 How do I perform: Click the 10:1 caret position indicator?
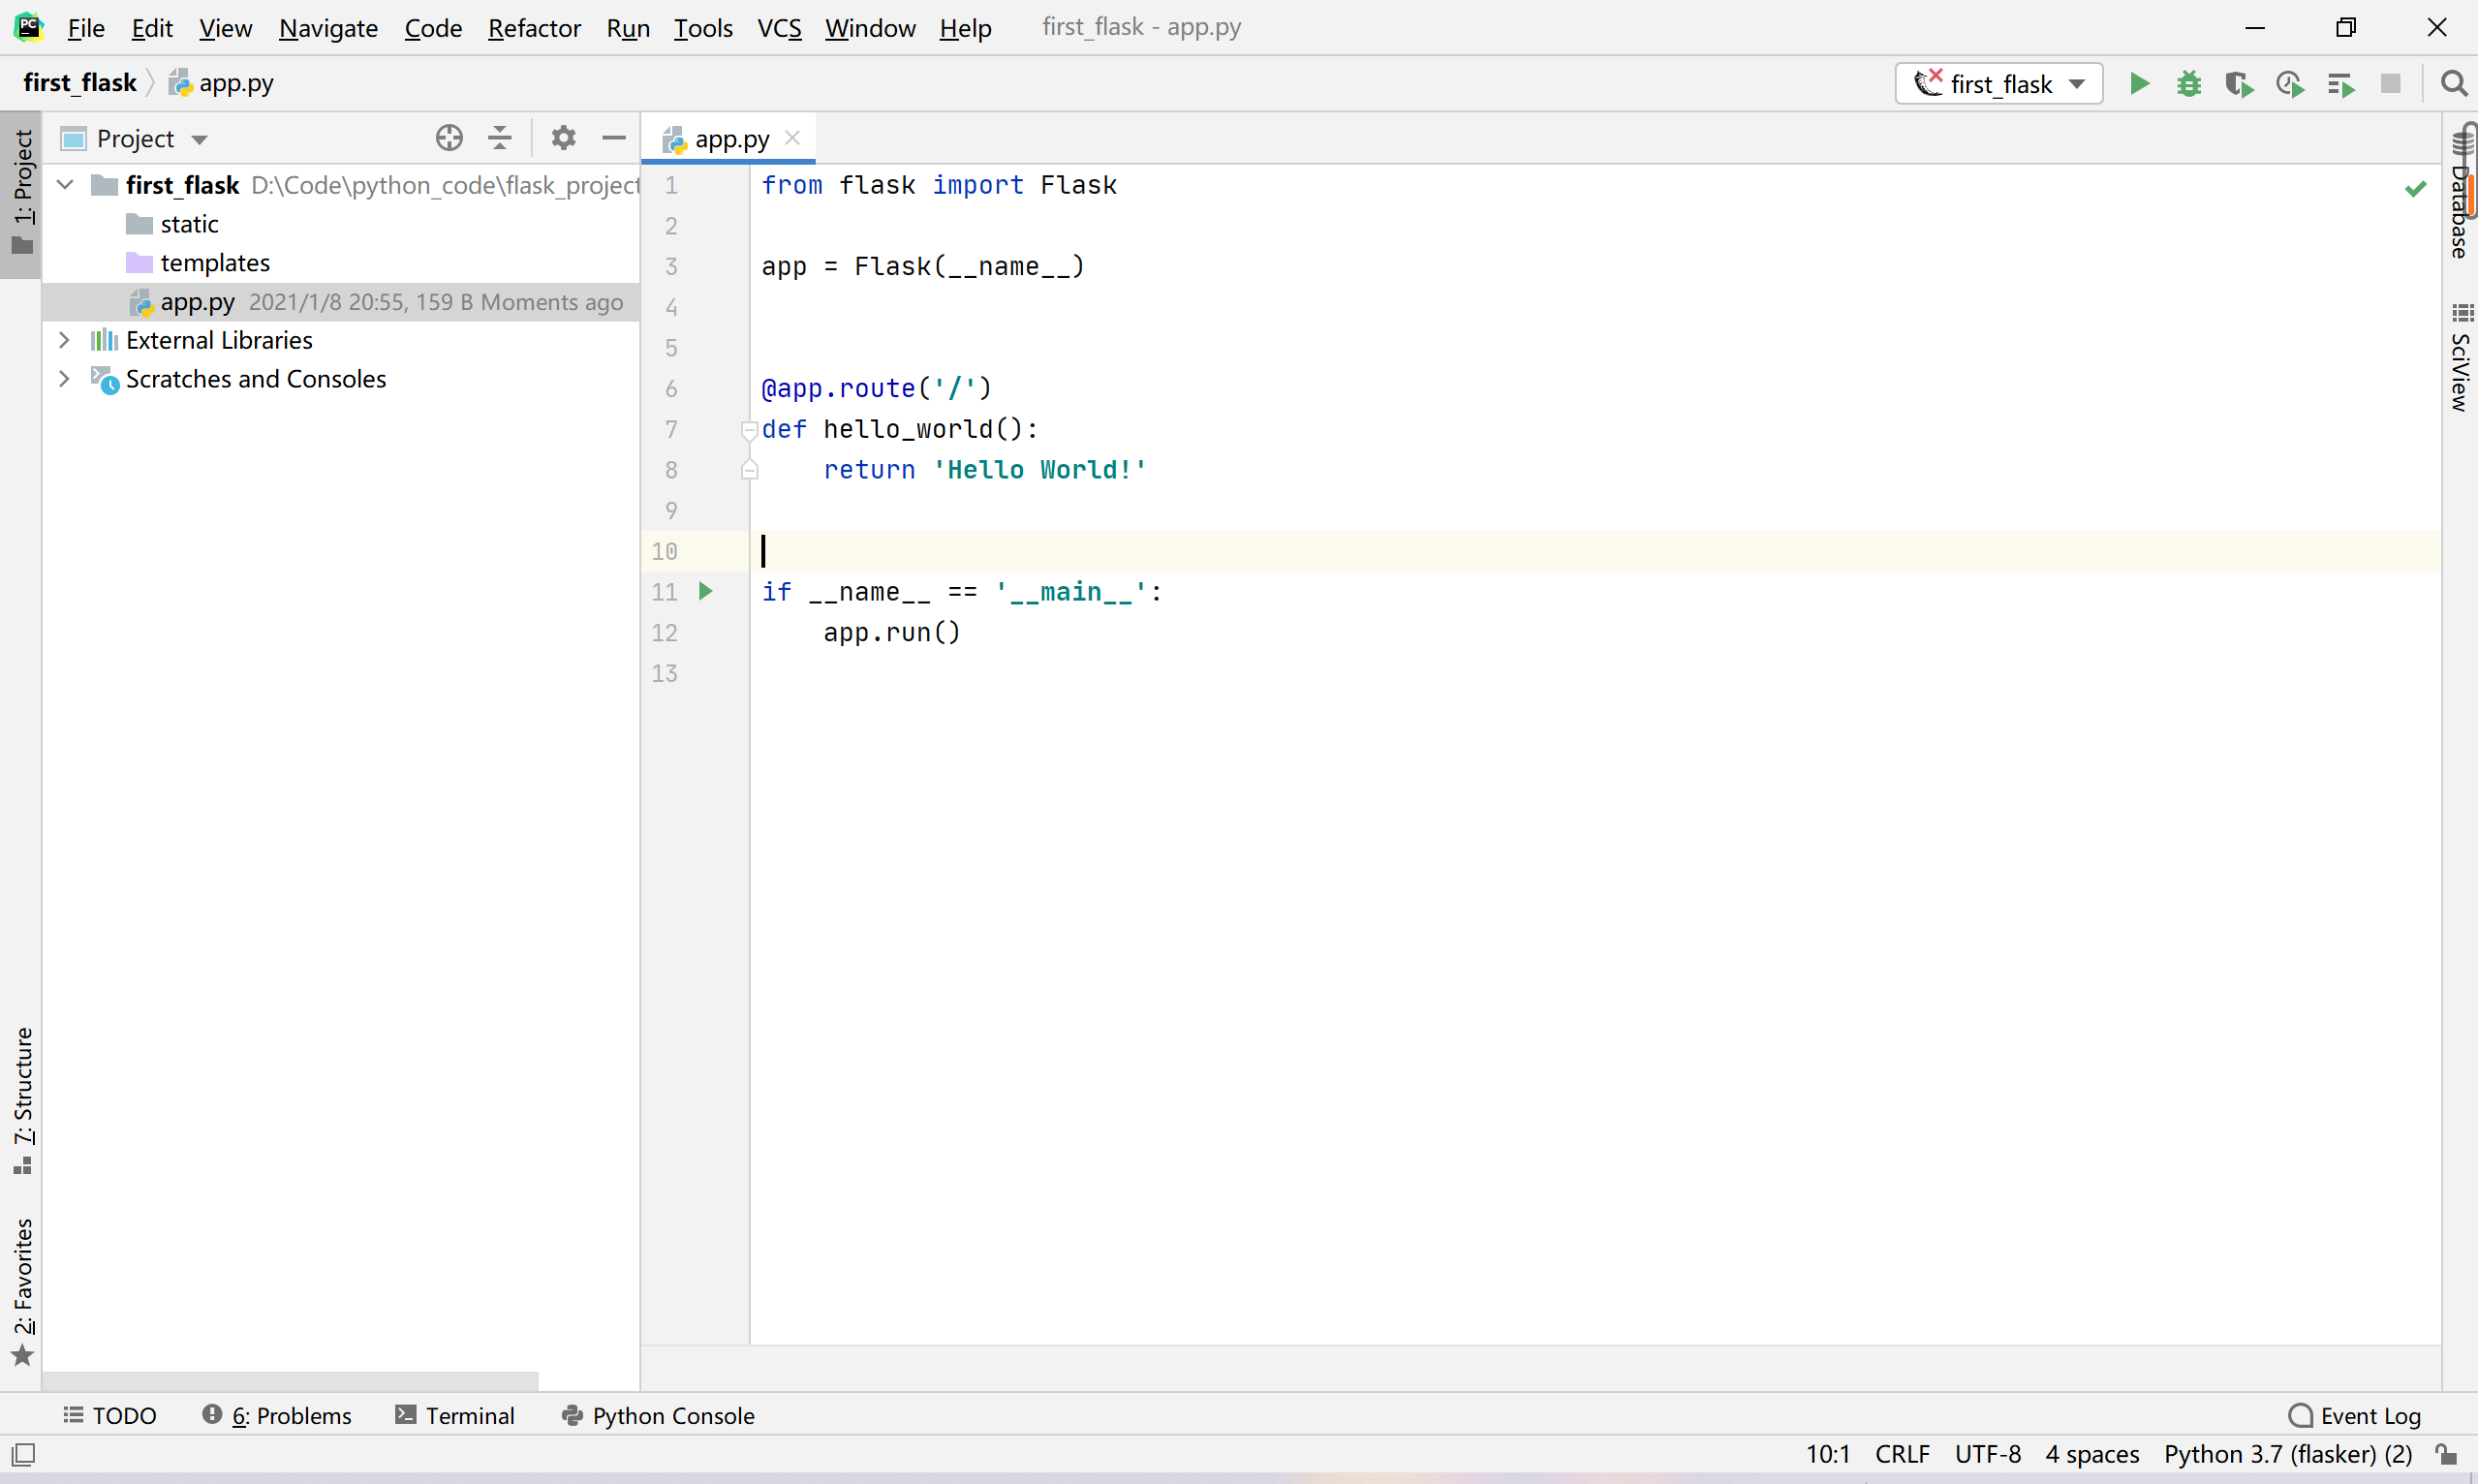coord(1827,1454)
